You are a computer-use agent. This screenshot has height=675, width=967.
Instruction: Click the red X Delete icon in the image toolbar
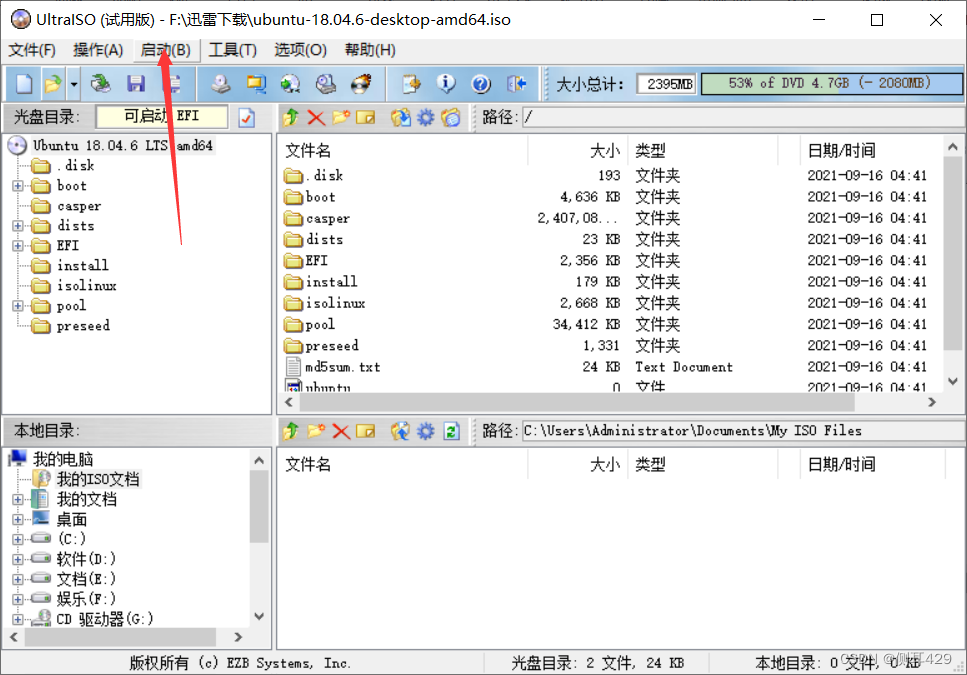pos(316,117)
